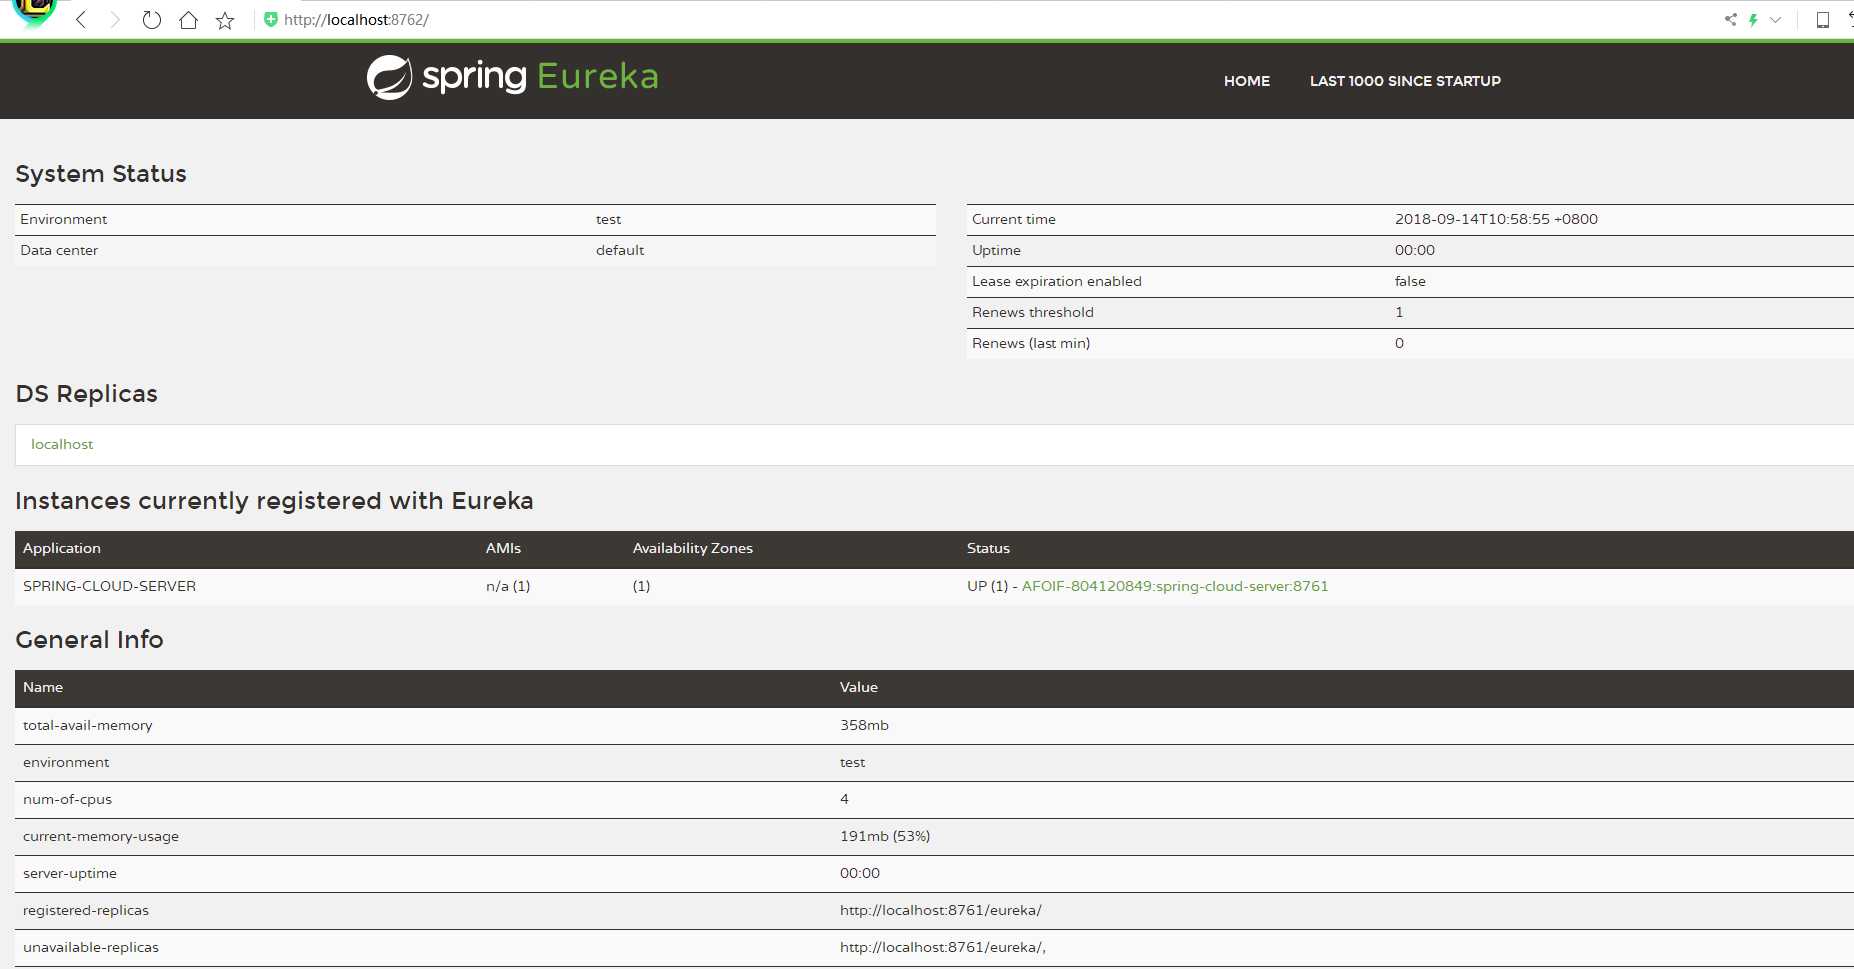Click the browser avatar icon
Viewport: 1854px width, 969px height.
[x=34, y=12]
